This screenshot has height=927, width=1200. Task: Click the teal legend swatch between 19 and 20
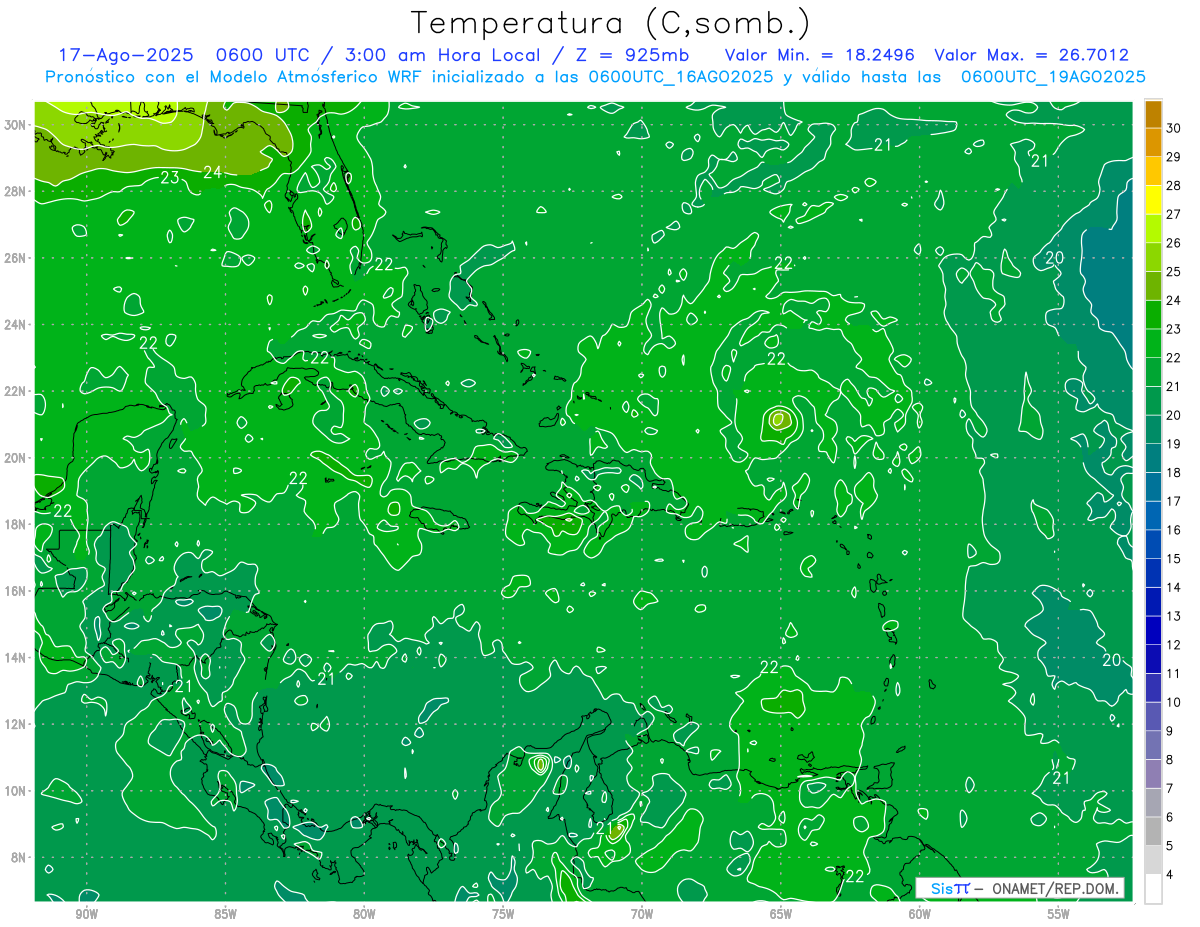tap(1153, 430)
